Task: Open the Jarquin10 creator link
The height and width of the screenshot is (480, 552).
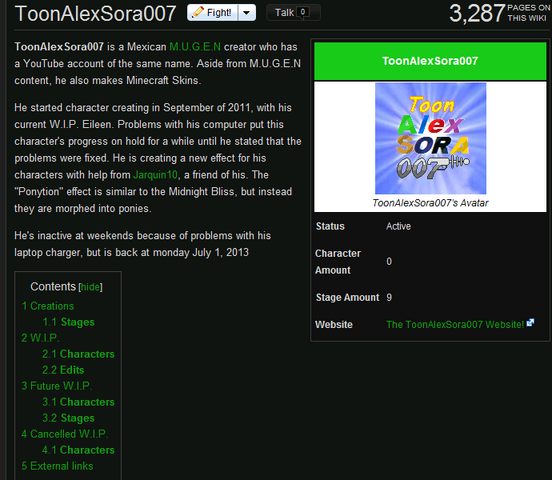Action: [x=155, y=175]
